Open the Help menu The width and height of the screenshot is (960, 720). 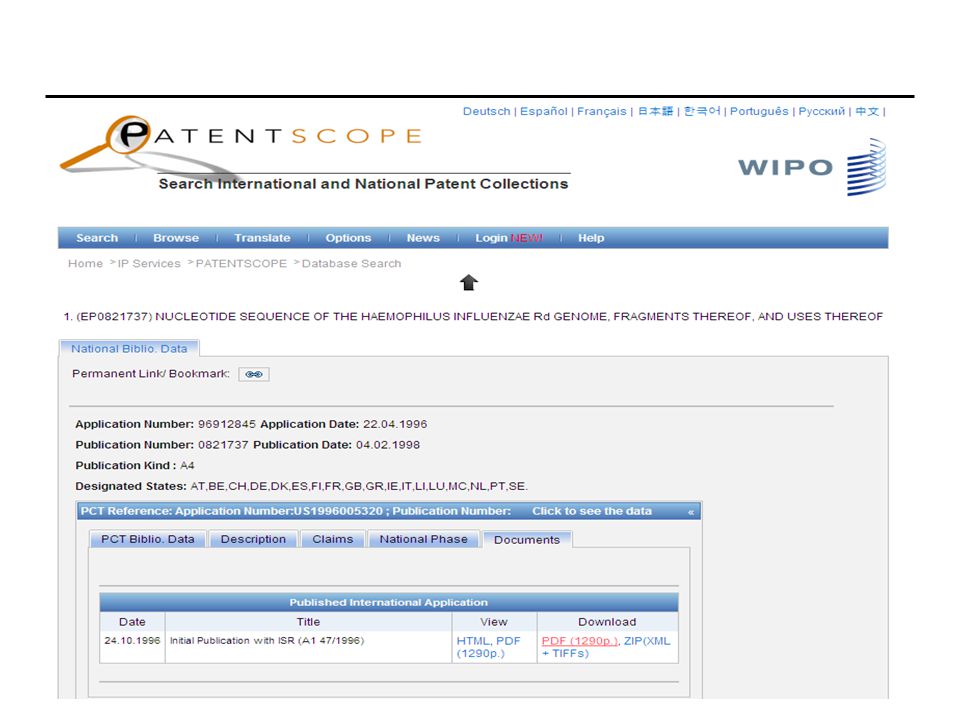click(591, 238)
